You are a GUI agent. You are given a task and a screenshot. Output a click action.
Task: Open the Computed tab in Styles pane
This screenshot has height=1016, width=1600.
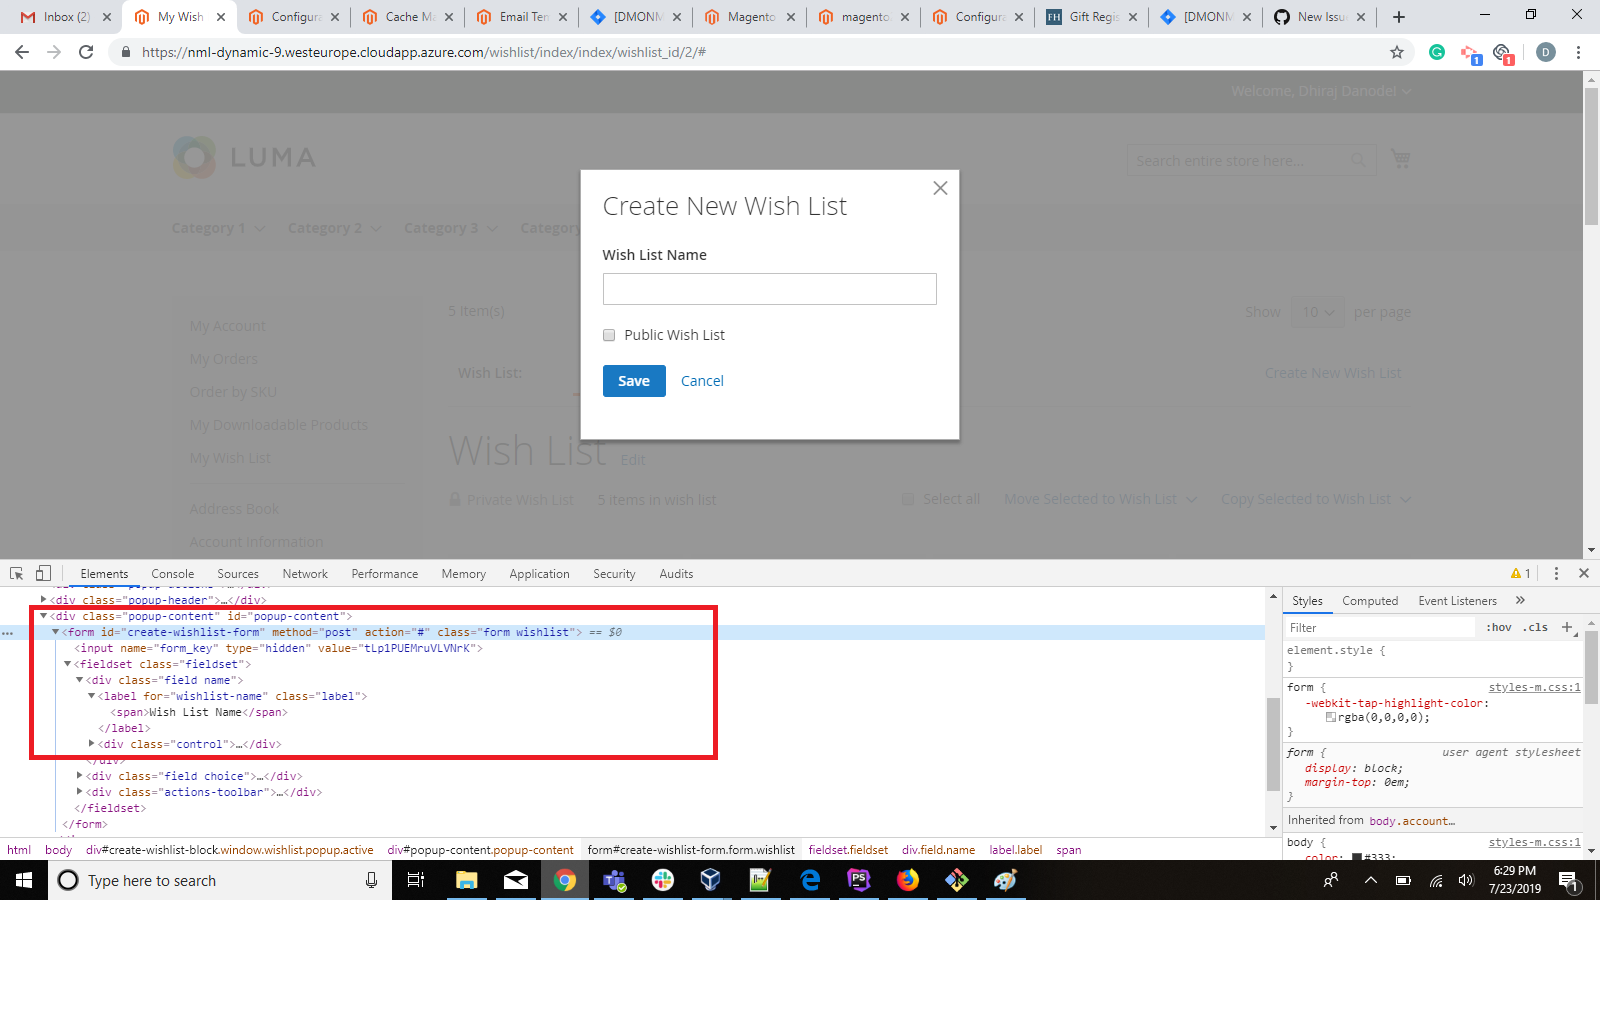[1370, 600]
